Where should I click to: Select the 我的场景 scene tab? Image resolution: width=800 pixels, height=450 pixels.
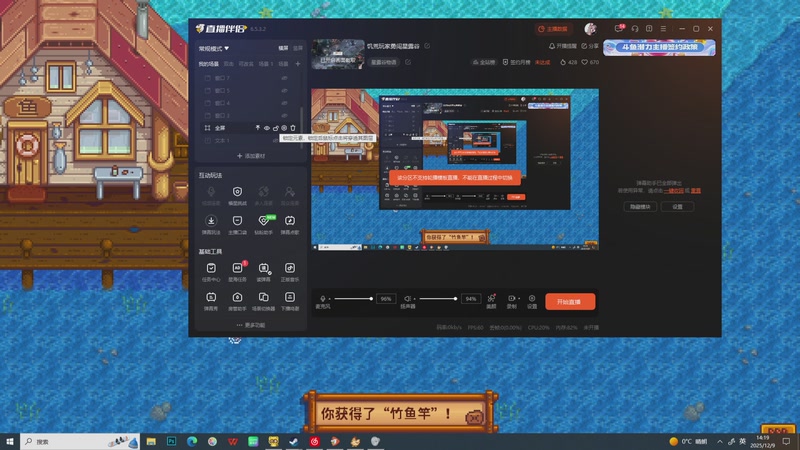tap(208, 64)
